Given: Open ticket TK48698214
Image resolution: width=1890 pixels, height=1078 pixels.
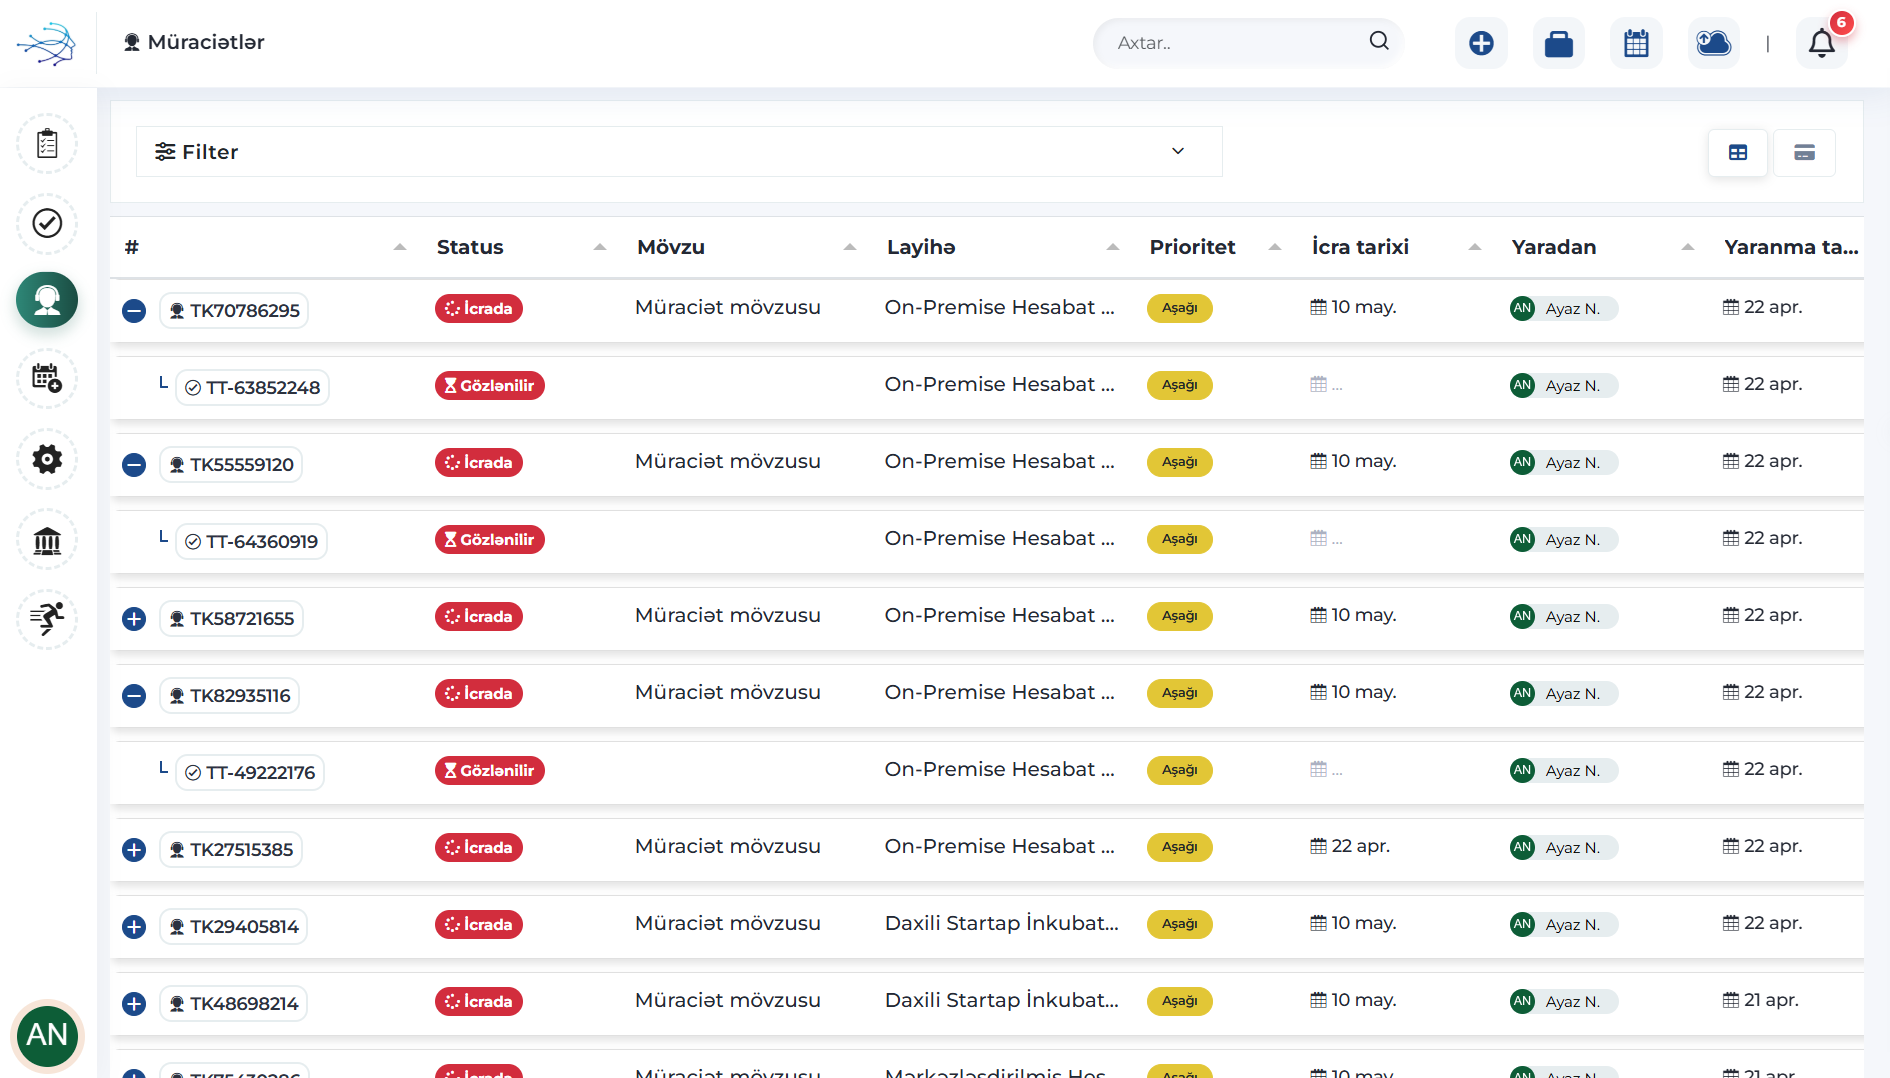Looking at the screenshot, I should point(233,1004).
